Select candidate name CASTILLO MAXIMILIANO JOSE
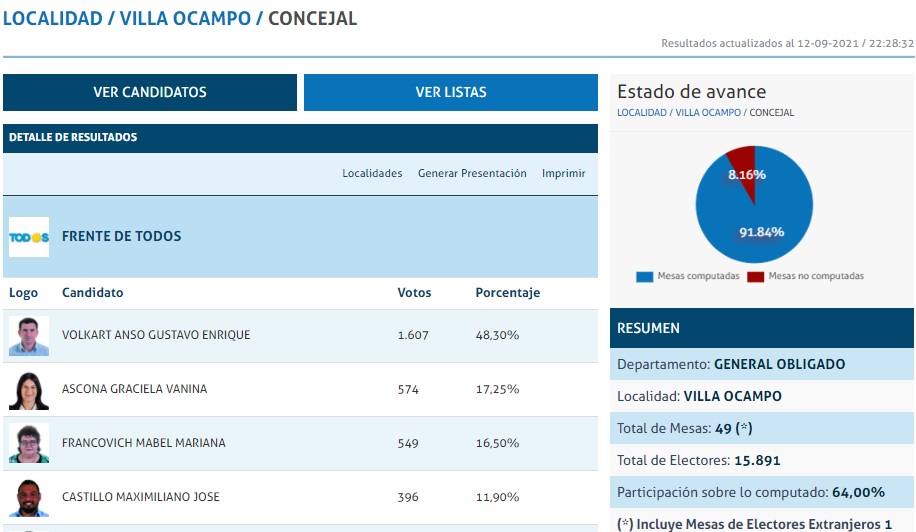Viewport: 916px width, 532px height. pyautogui.click(x=141, y=497)
